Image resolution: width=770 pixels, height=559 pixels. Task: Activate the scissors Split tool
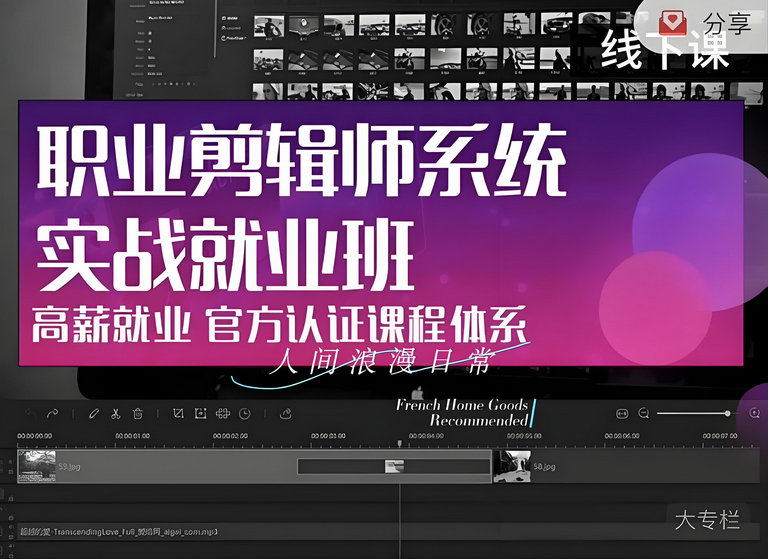tap(116, 413)
